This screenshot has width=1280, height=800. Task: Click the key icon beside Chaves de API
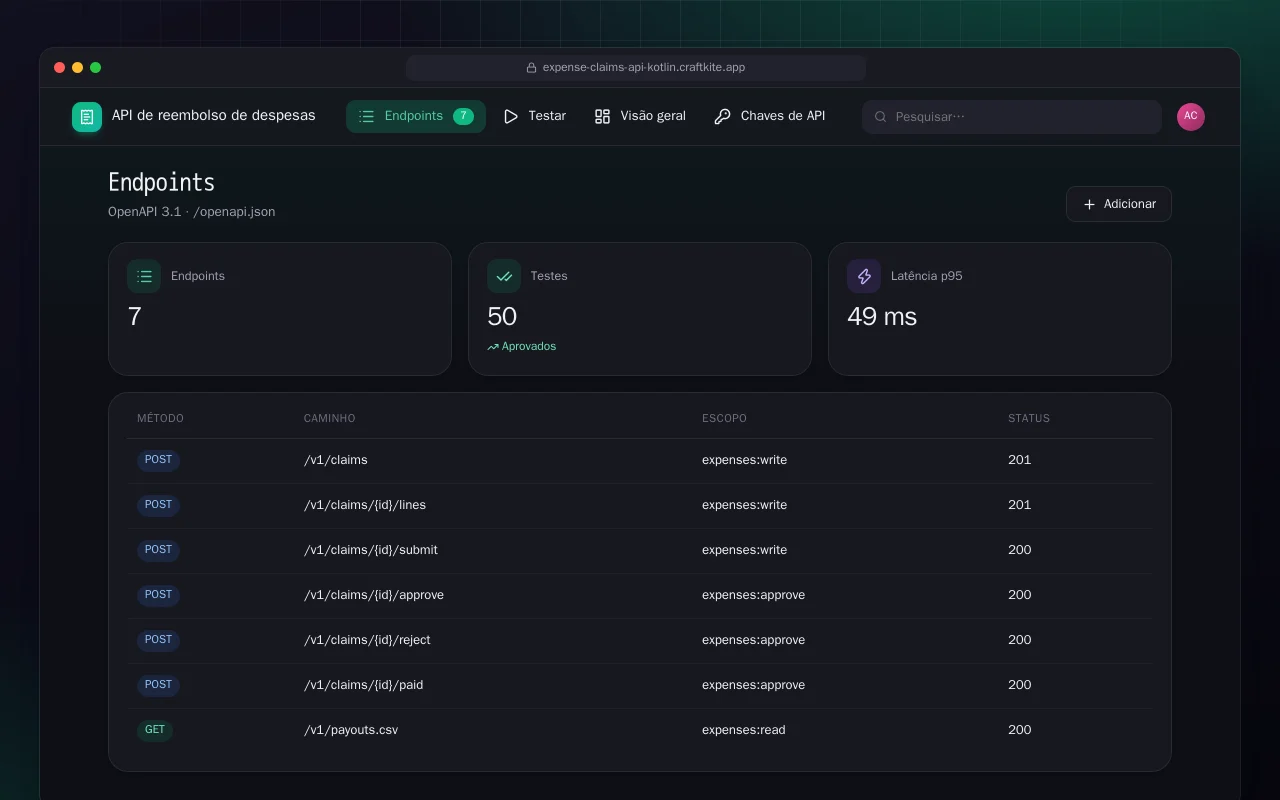[x=723, y=116]
